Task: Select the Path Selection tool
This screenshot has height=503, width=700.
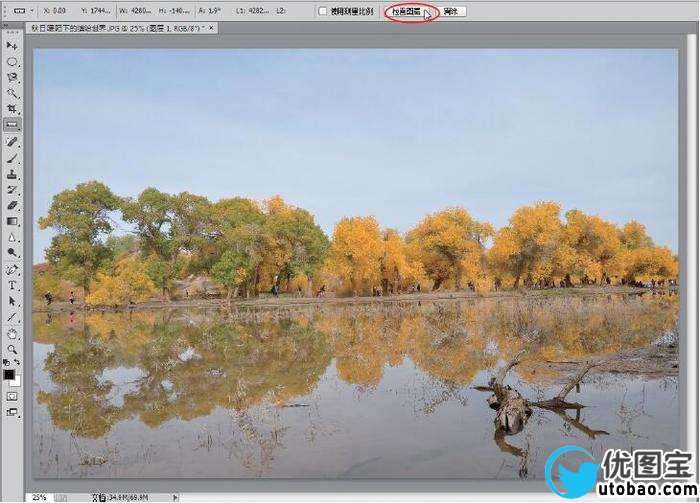Action: click(12, 301)
